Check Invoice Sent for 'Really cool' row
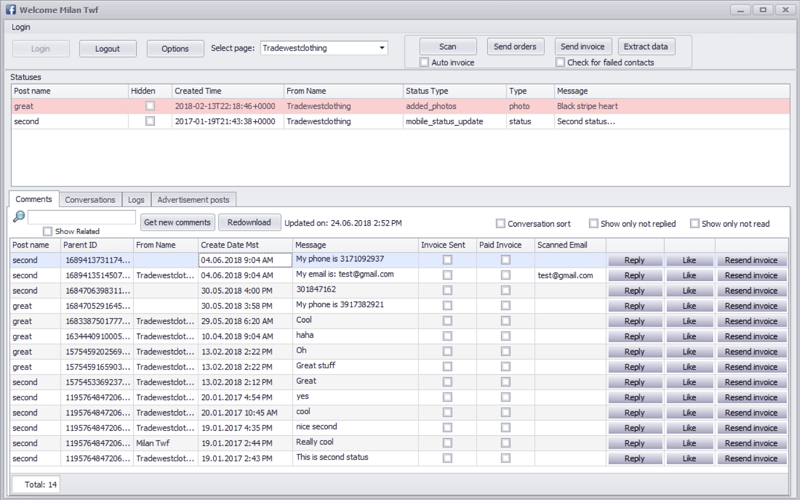The height and width of the screenshot is (500, 800). [447, 443]
